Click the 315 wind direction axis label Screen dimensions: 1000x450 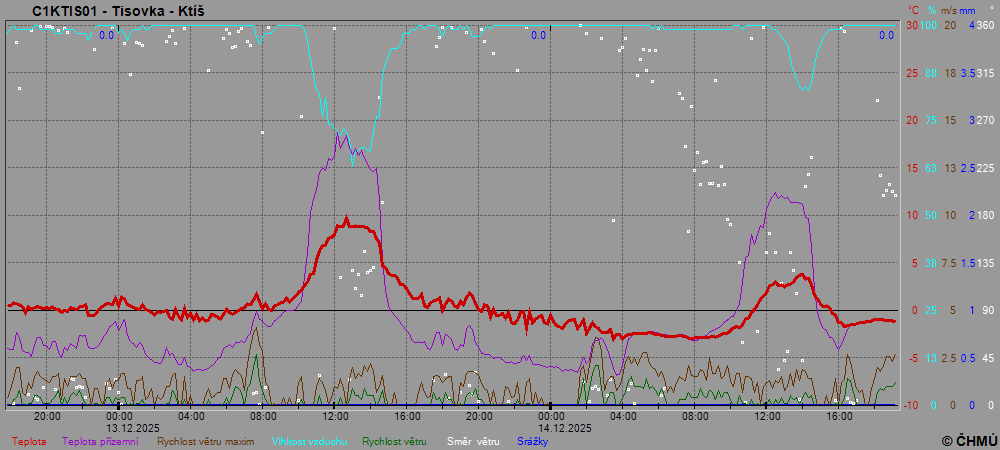[985, 73]
